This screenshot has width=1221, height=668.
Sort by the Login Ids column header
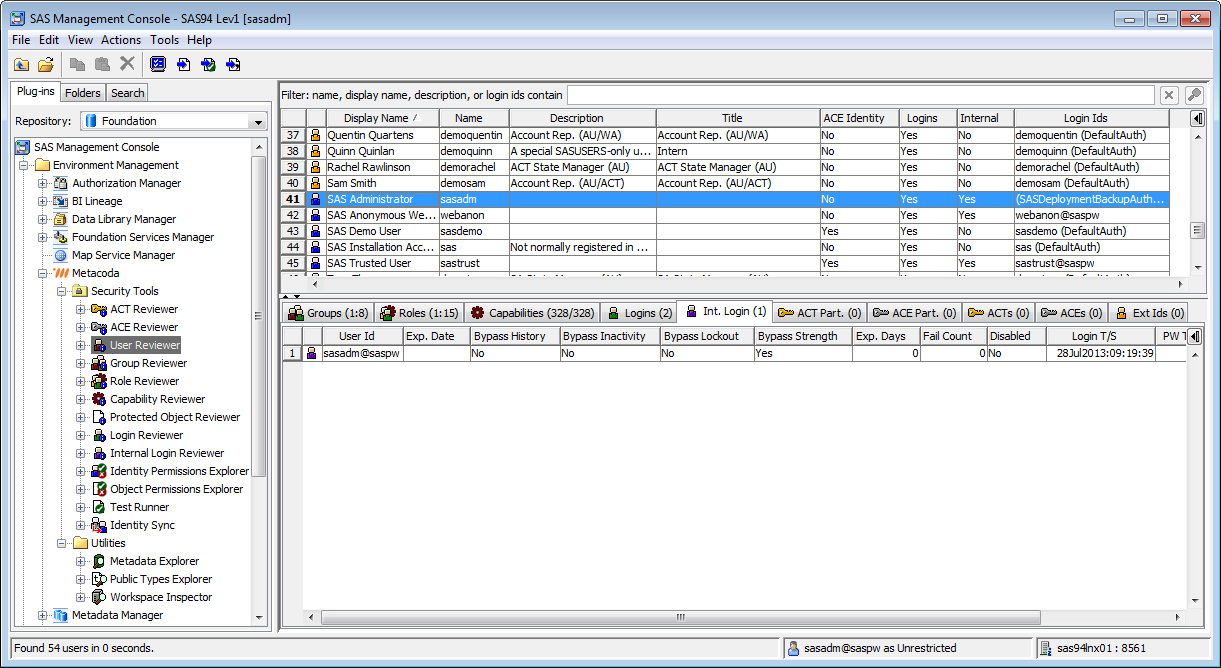(1091, 118)
